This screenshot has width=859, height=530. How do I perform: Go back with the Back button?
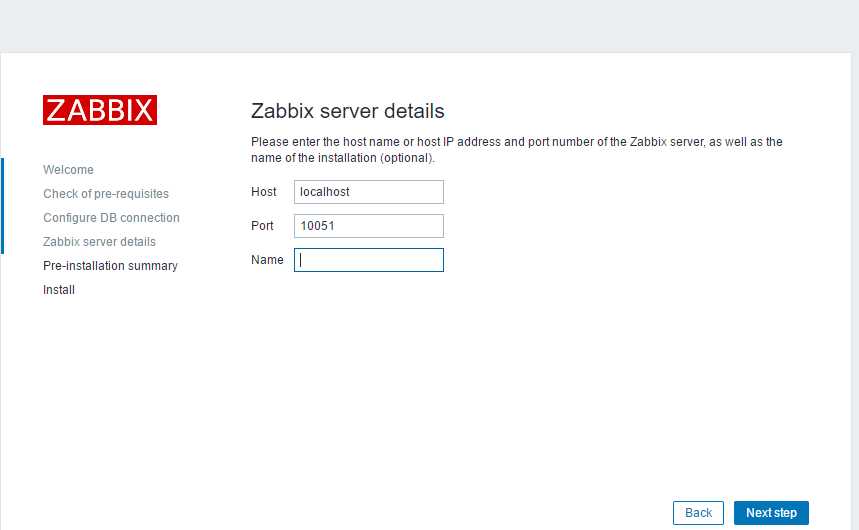point(698,513)
